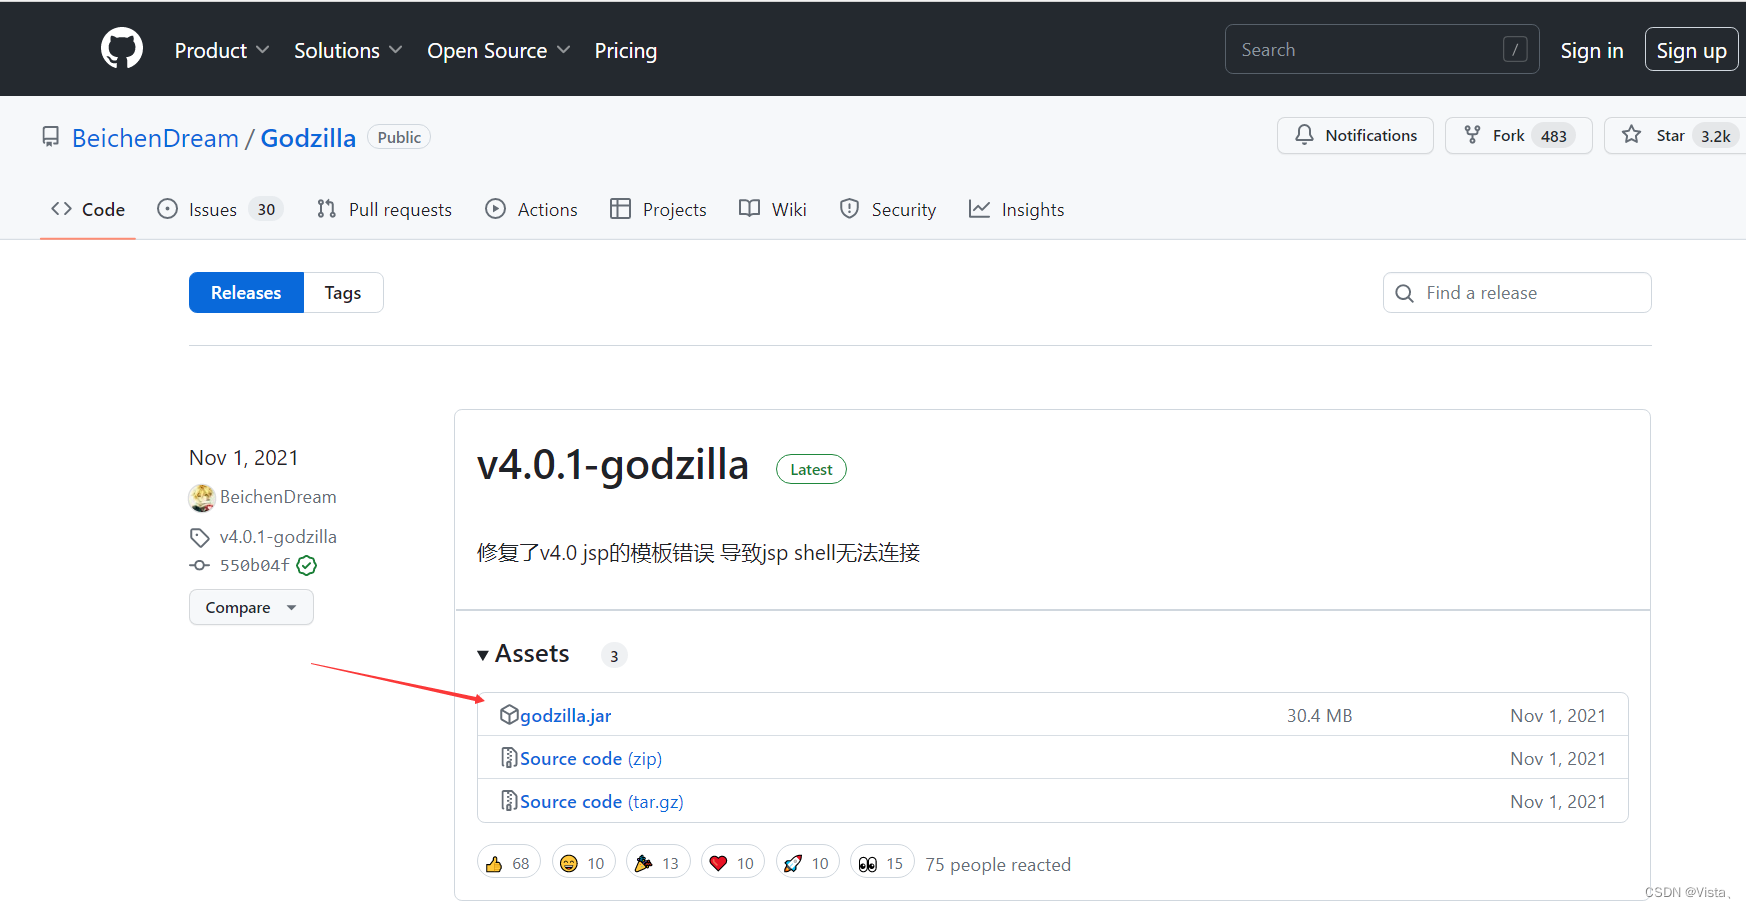This screenshot has width=1746, height=908.
Task: Open the Product dropdown menu
Action: click(221, 50)
